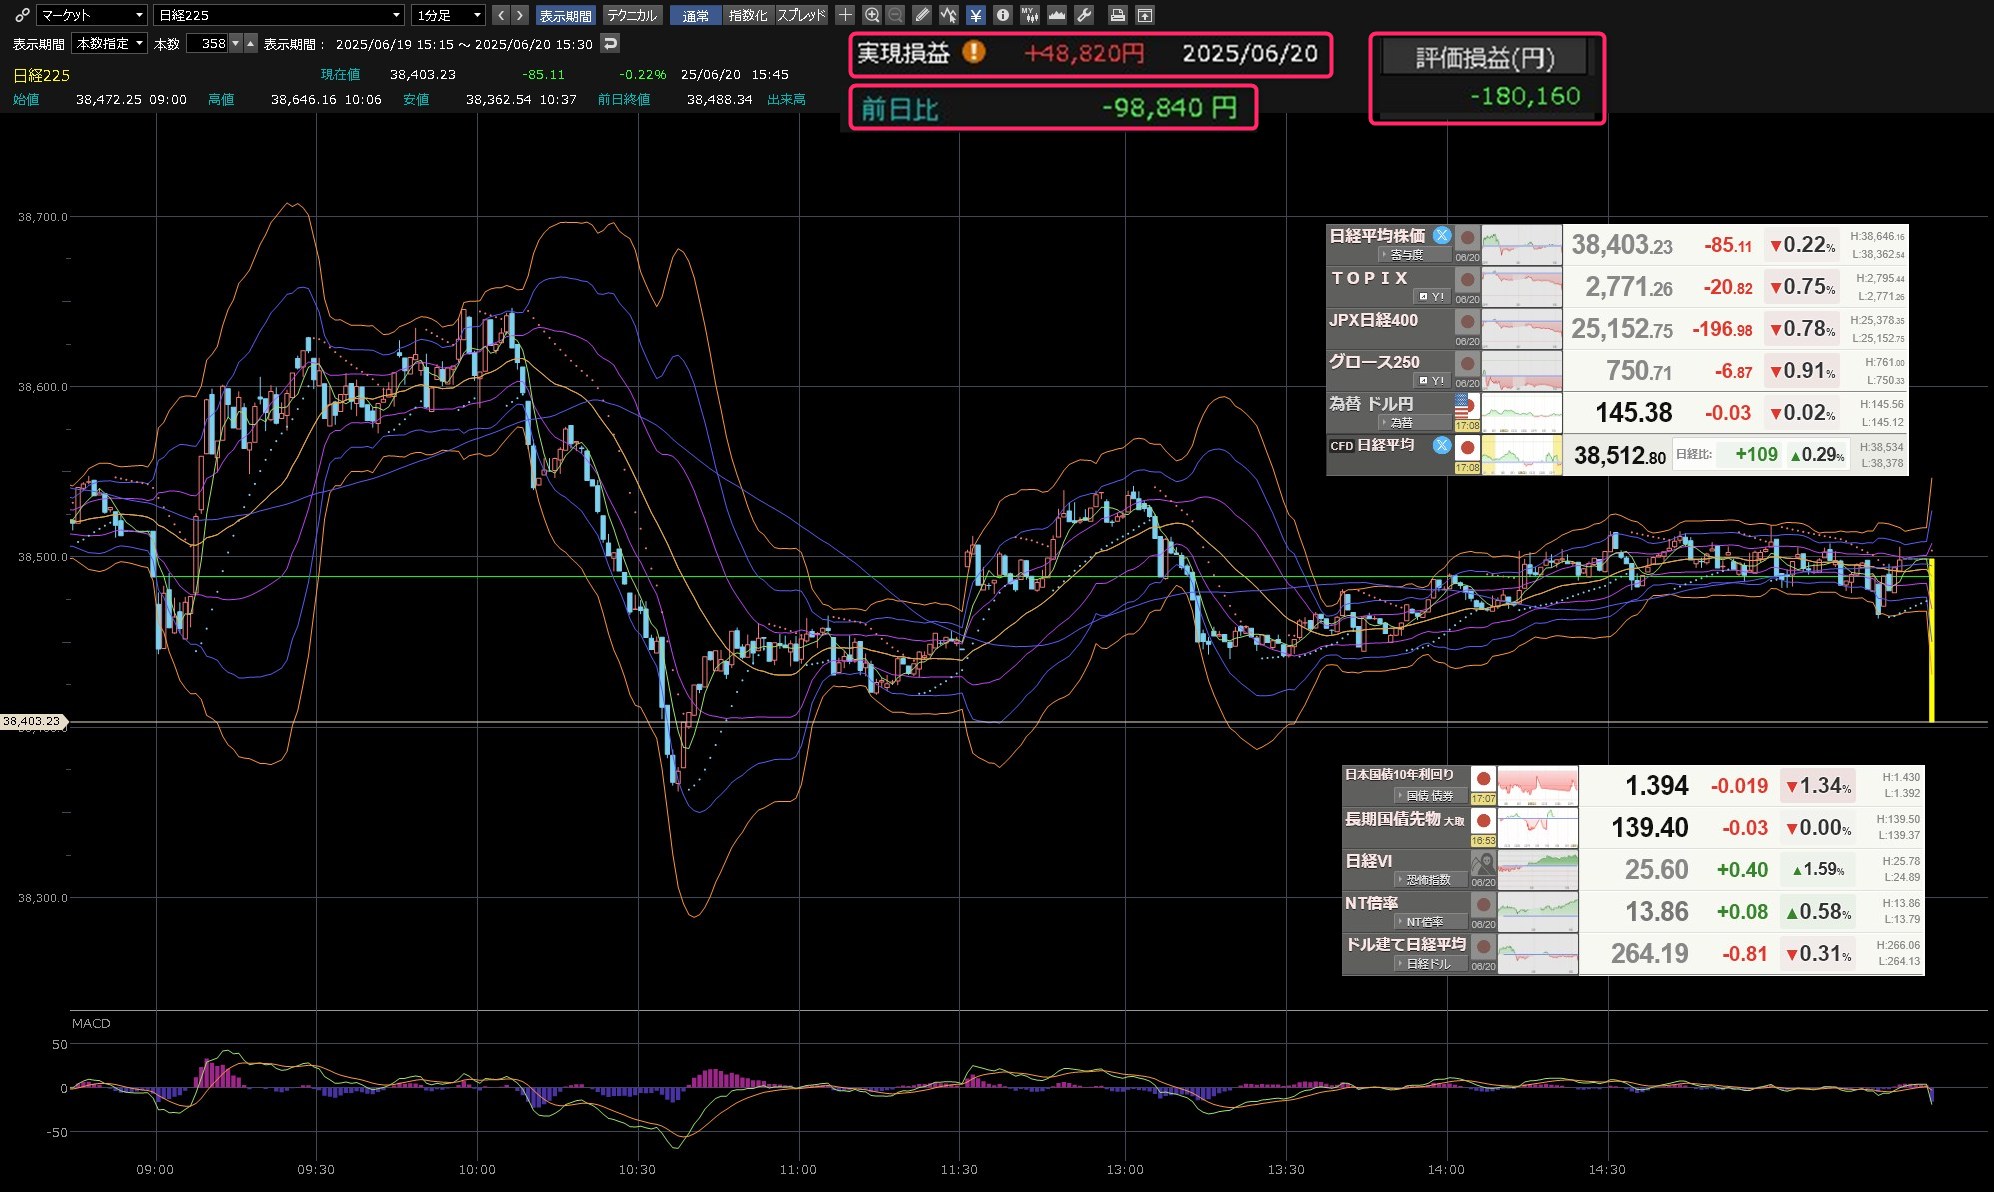Click the X icon beside CFD 日経平均
1994x1192 pixels.
[x=1441, y=445]
